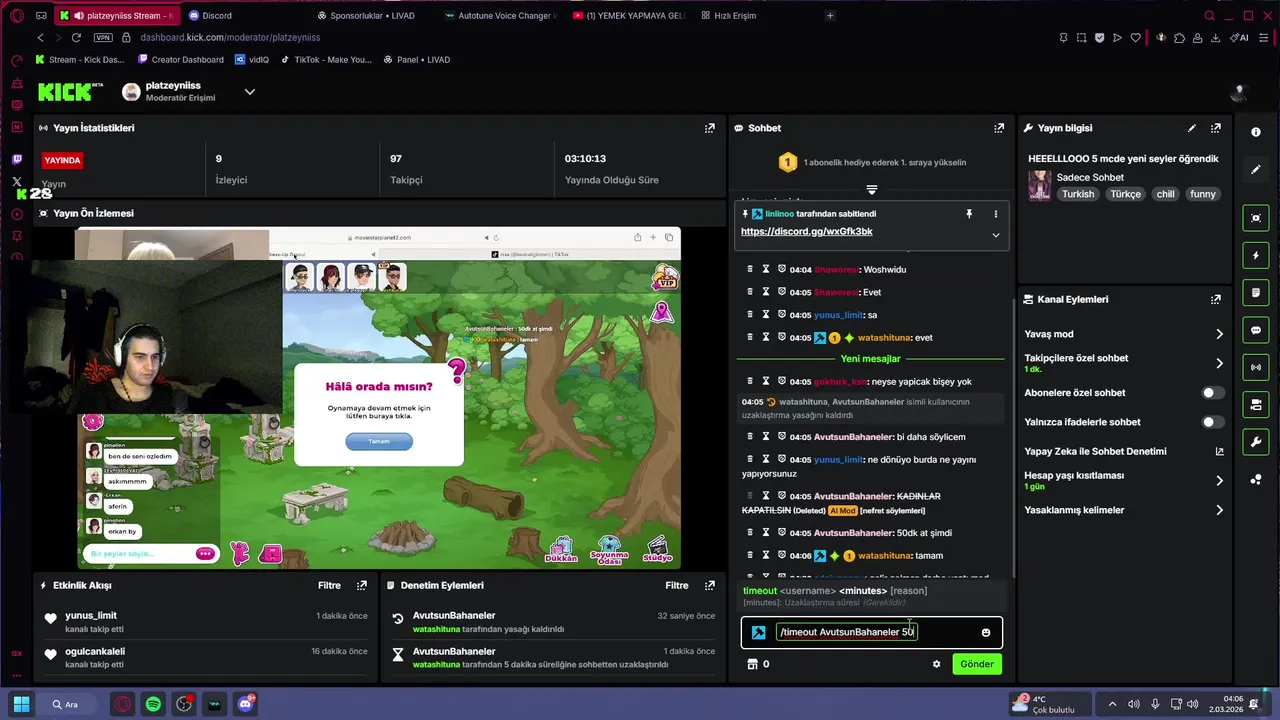1280x720 pixels.
Task: Open the discord.gg/wxGfk3bk link
Action: coord(806,231)
